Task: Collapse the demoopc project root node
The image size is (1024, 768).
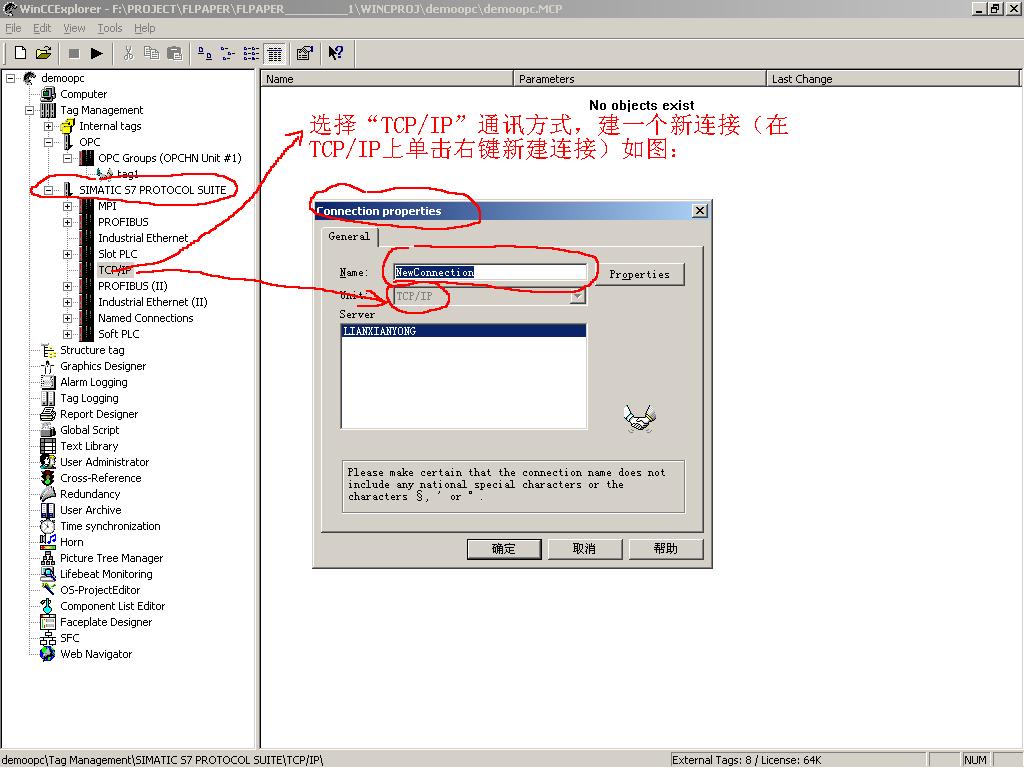Action: click(10, 78)
